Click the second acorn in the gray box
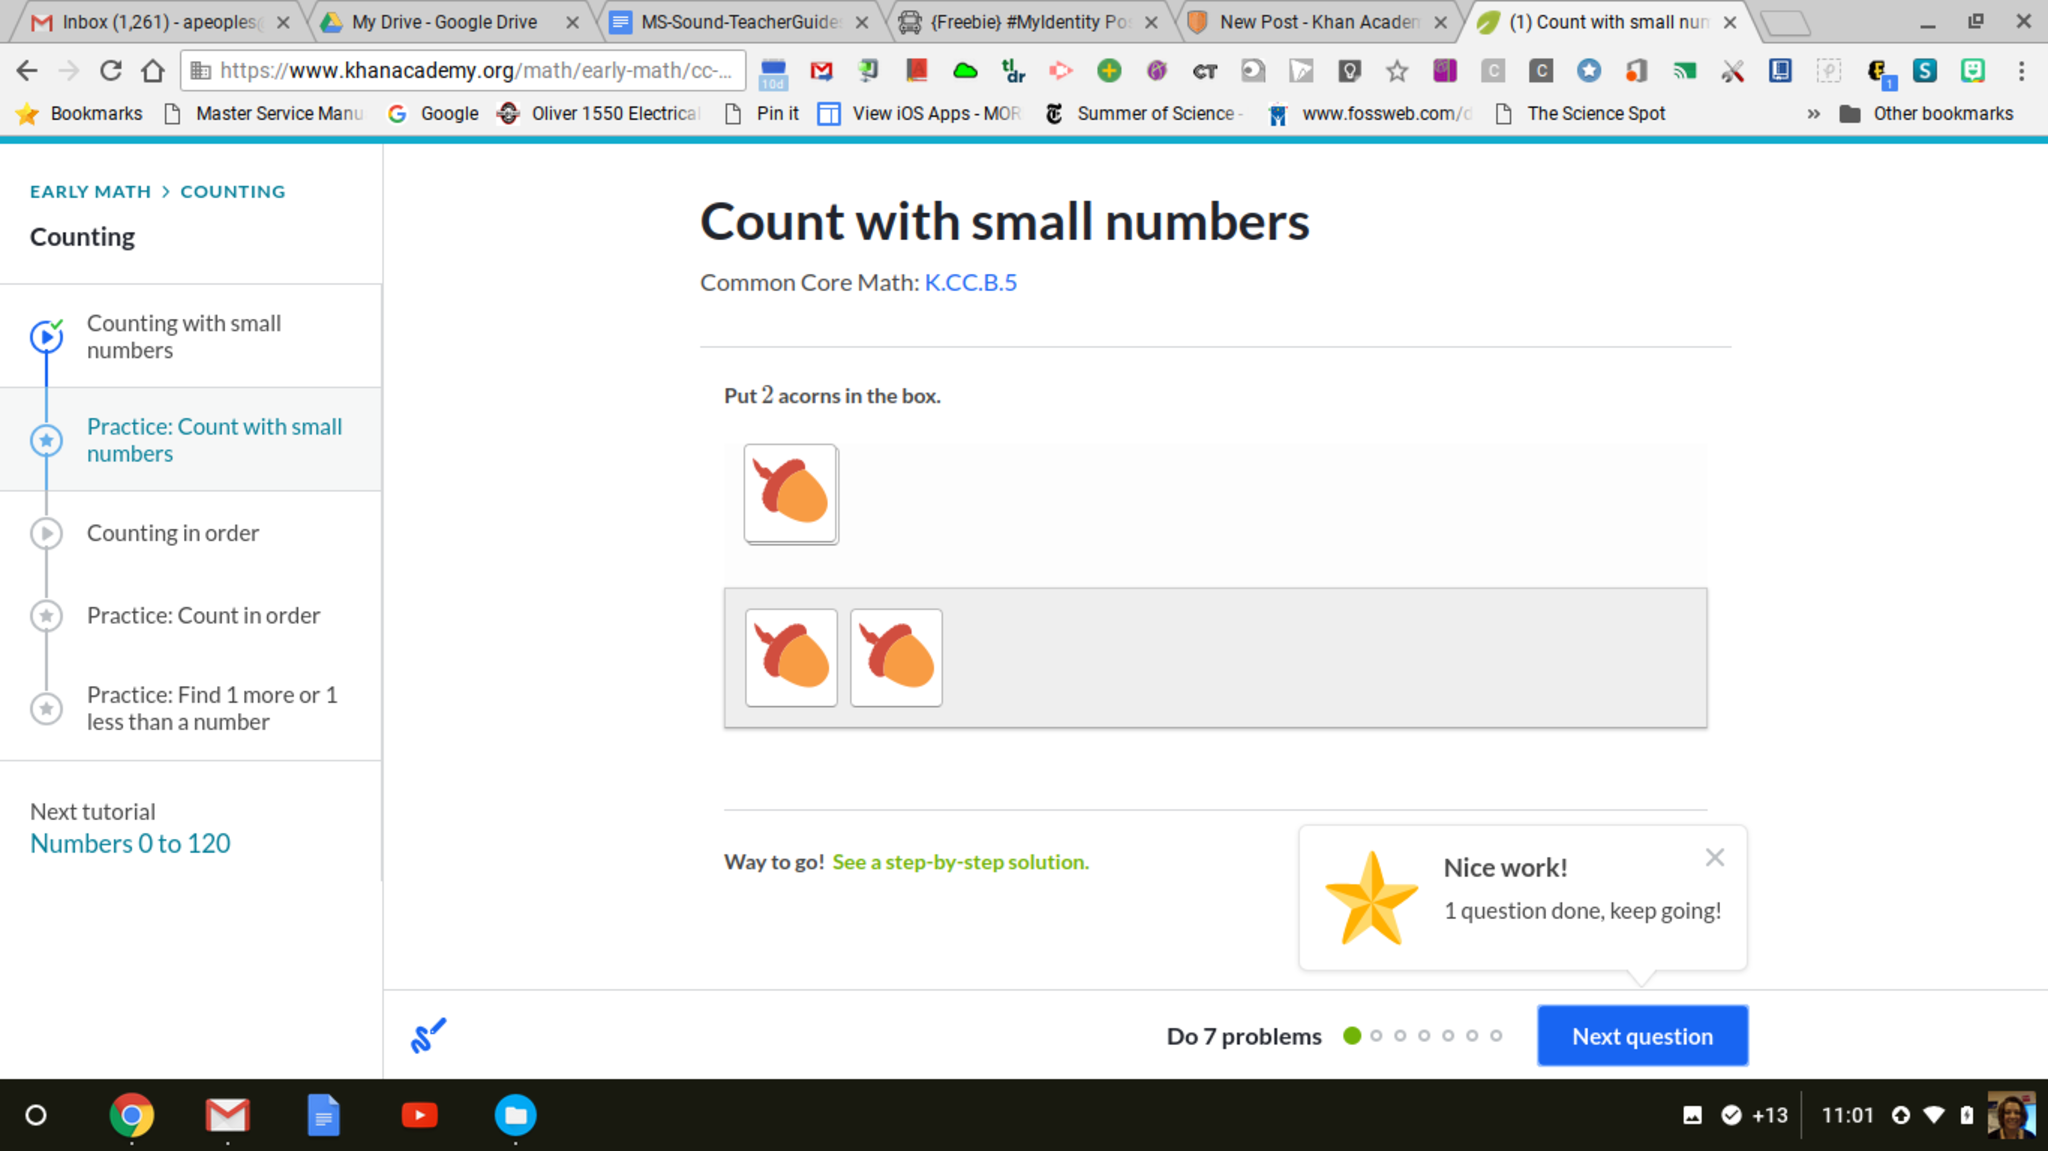The width and height of the screenshot is (2048, 1151). (896, 657)
